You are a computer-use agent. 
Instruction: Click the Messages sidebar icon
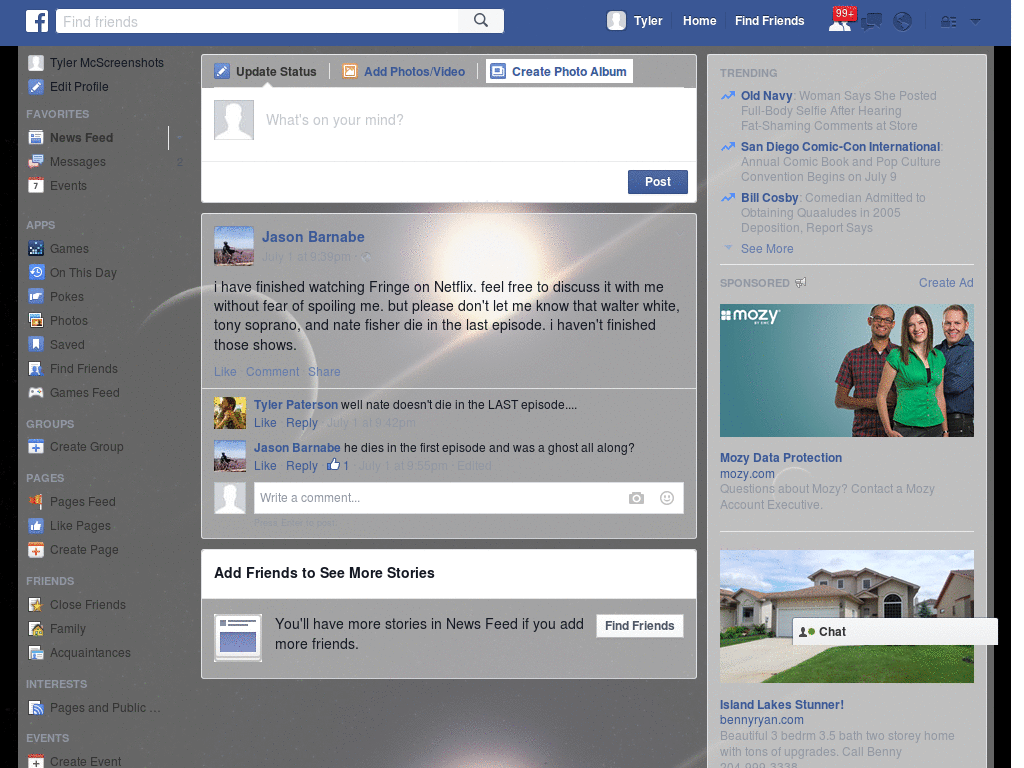[36, 161]
